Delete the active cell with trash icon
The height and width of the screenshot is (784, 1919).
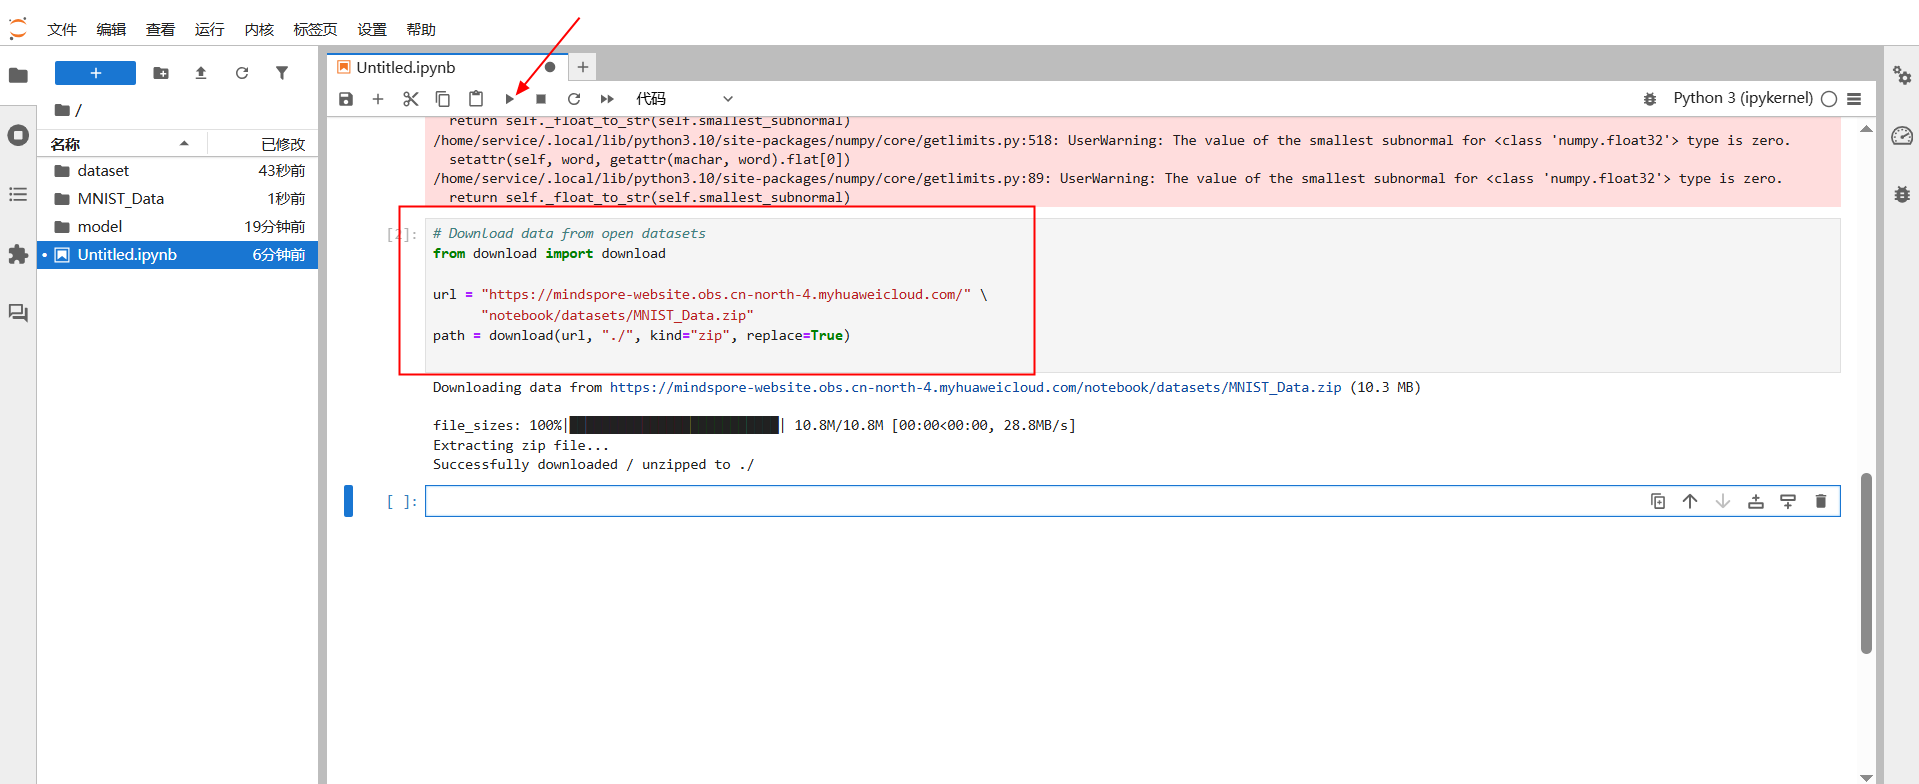(x=1821, y=501)
